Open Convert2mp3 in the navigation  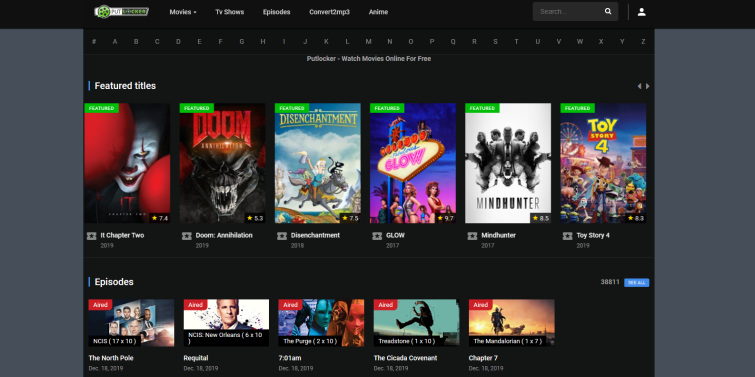(x=329, y=12)
